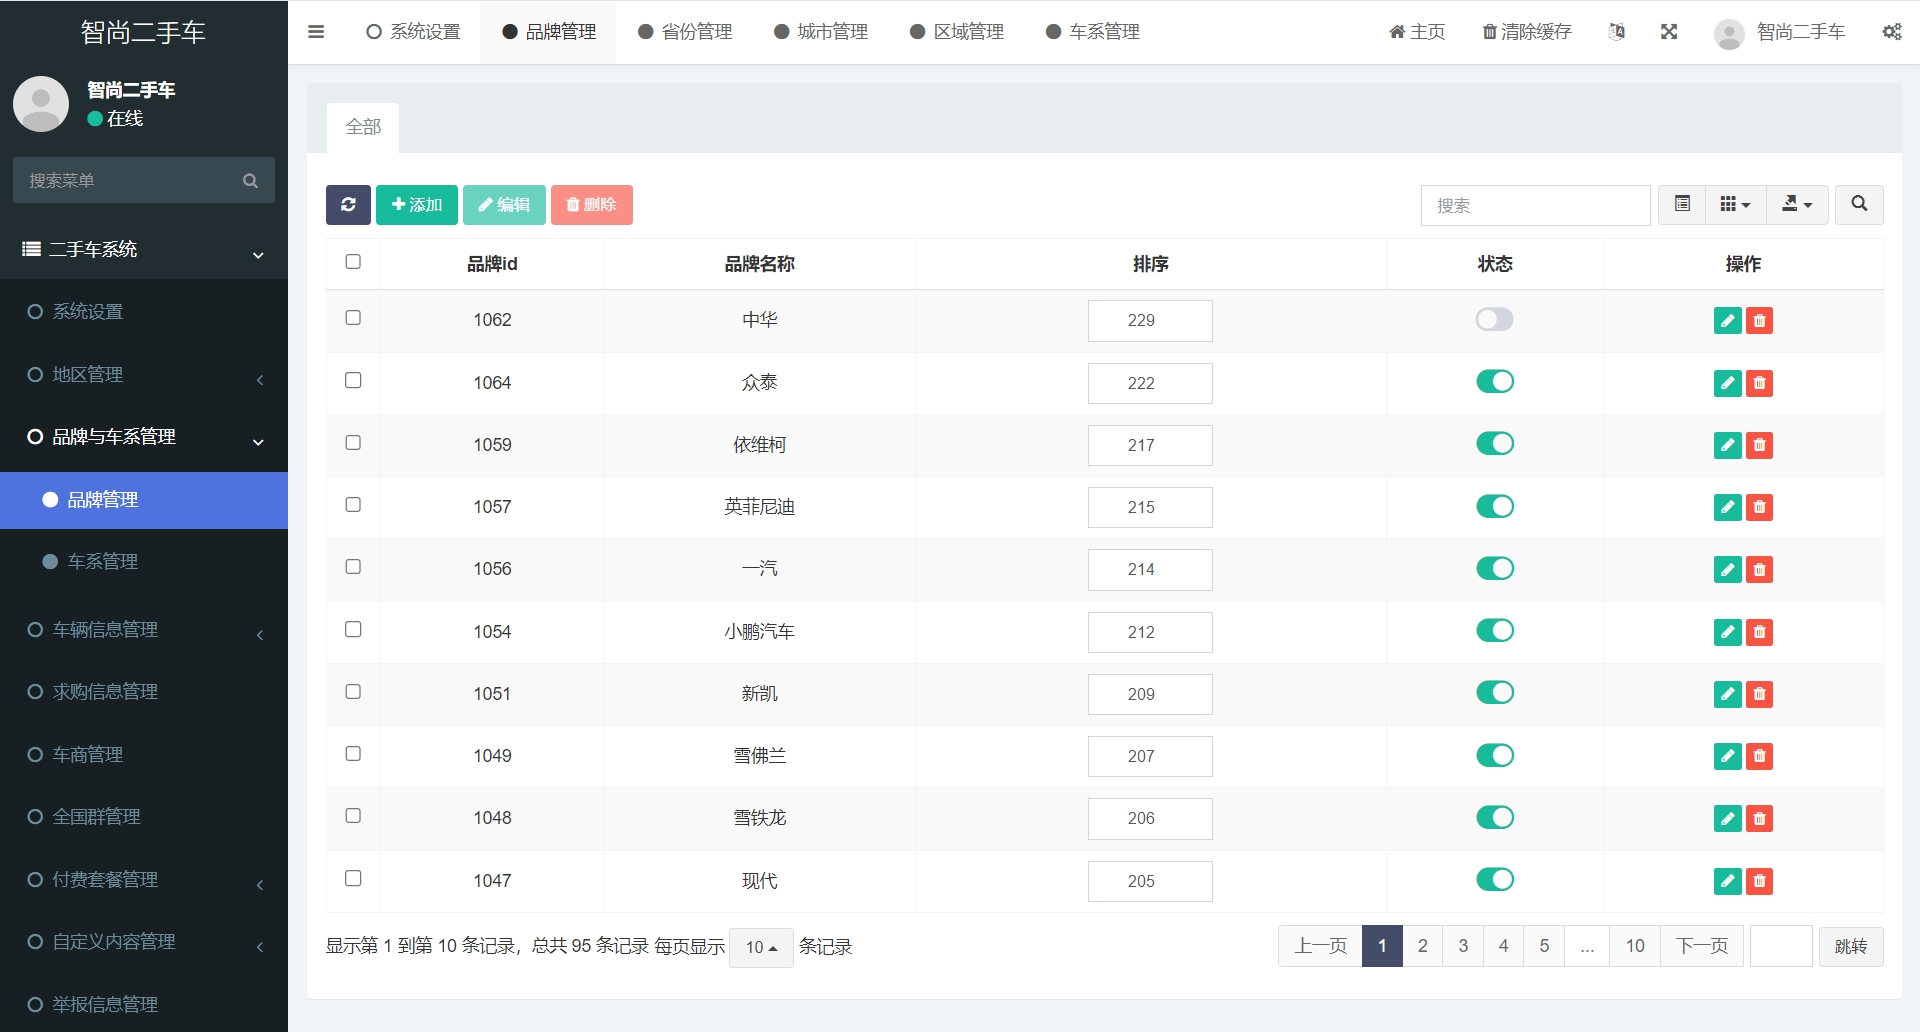This screenshot has height=1032, width=1920.
Task: Switch to 城市管理 top tab
Action: 821,32
